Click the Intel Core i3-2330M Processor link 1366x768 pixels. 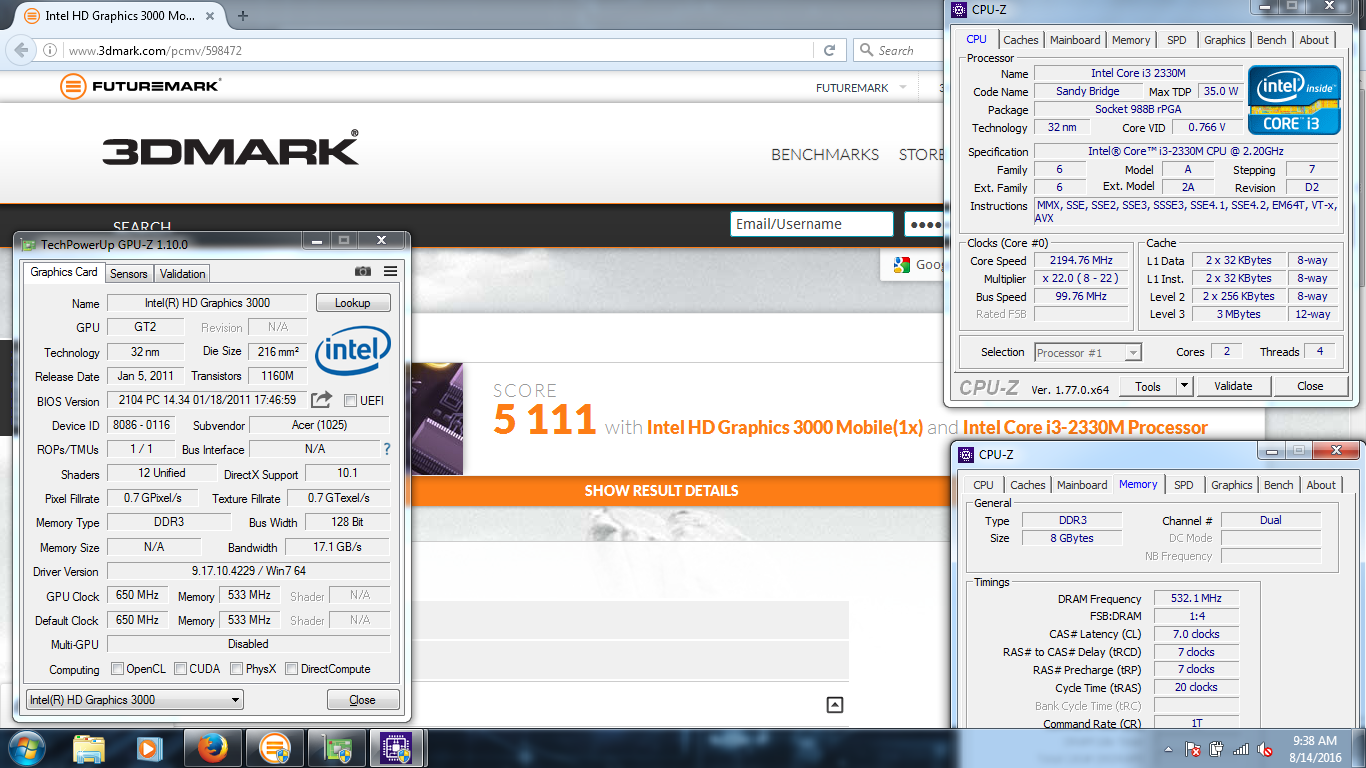click(1086, 427)
